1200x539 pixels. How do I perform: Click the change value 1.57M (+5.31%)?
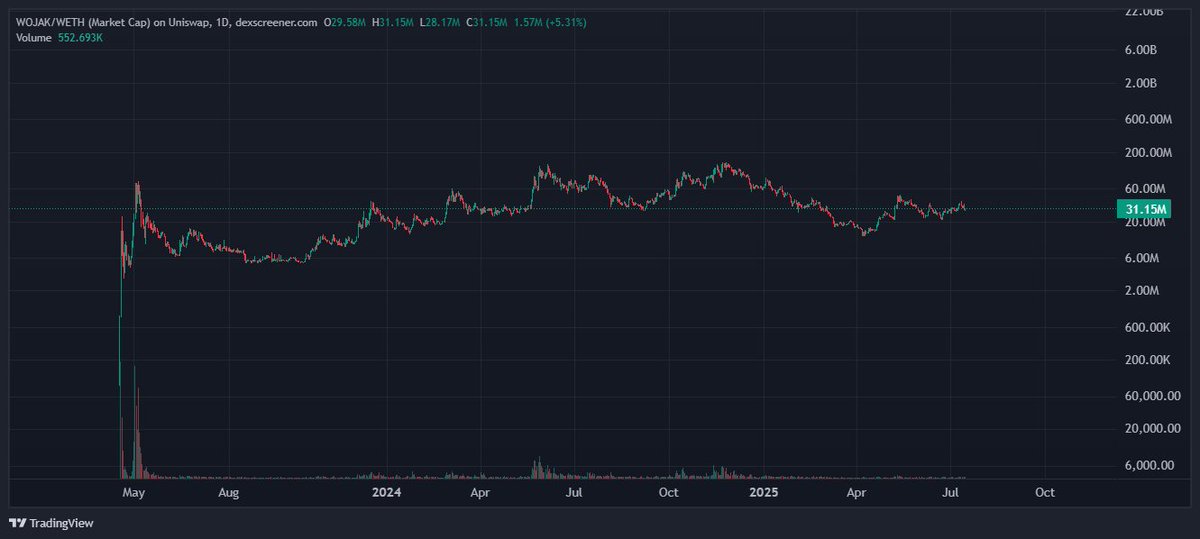[x=550, y=22]
